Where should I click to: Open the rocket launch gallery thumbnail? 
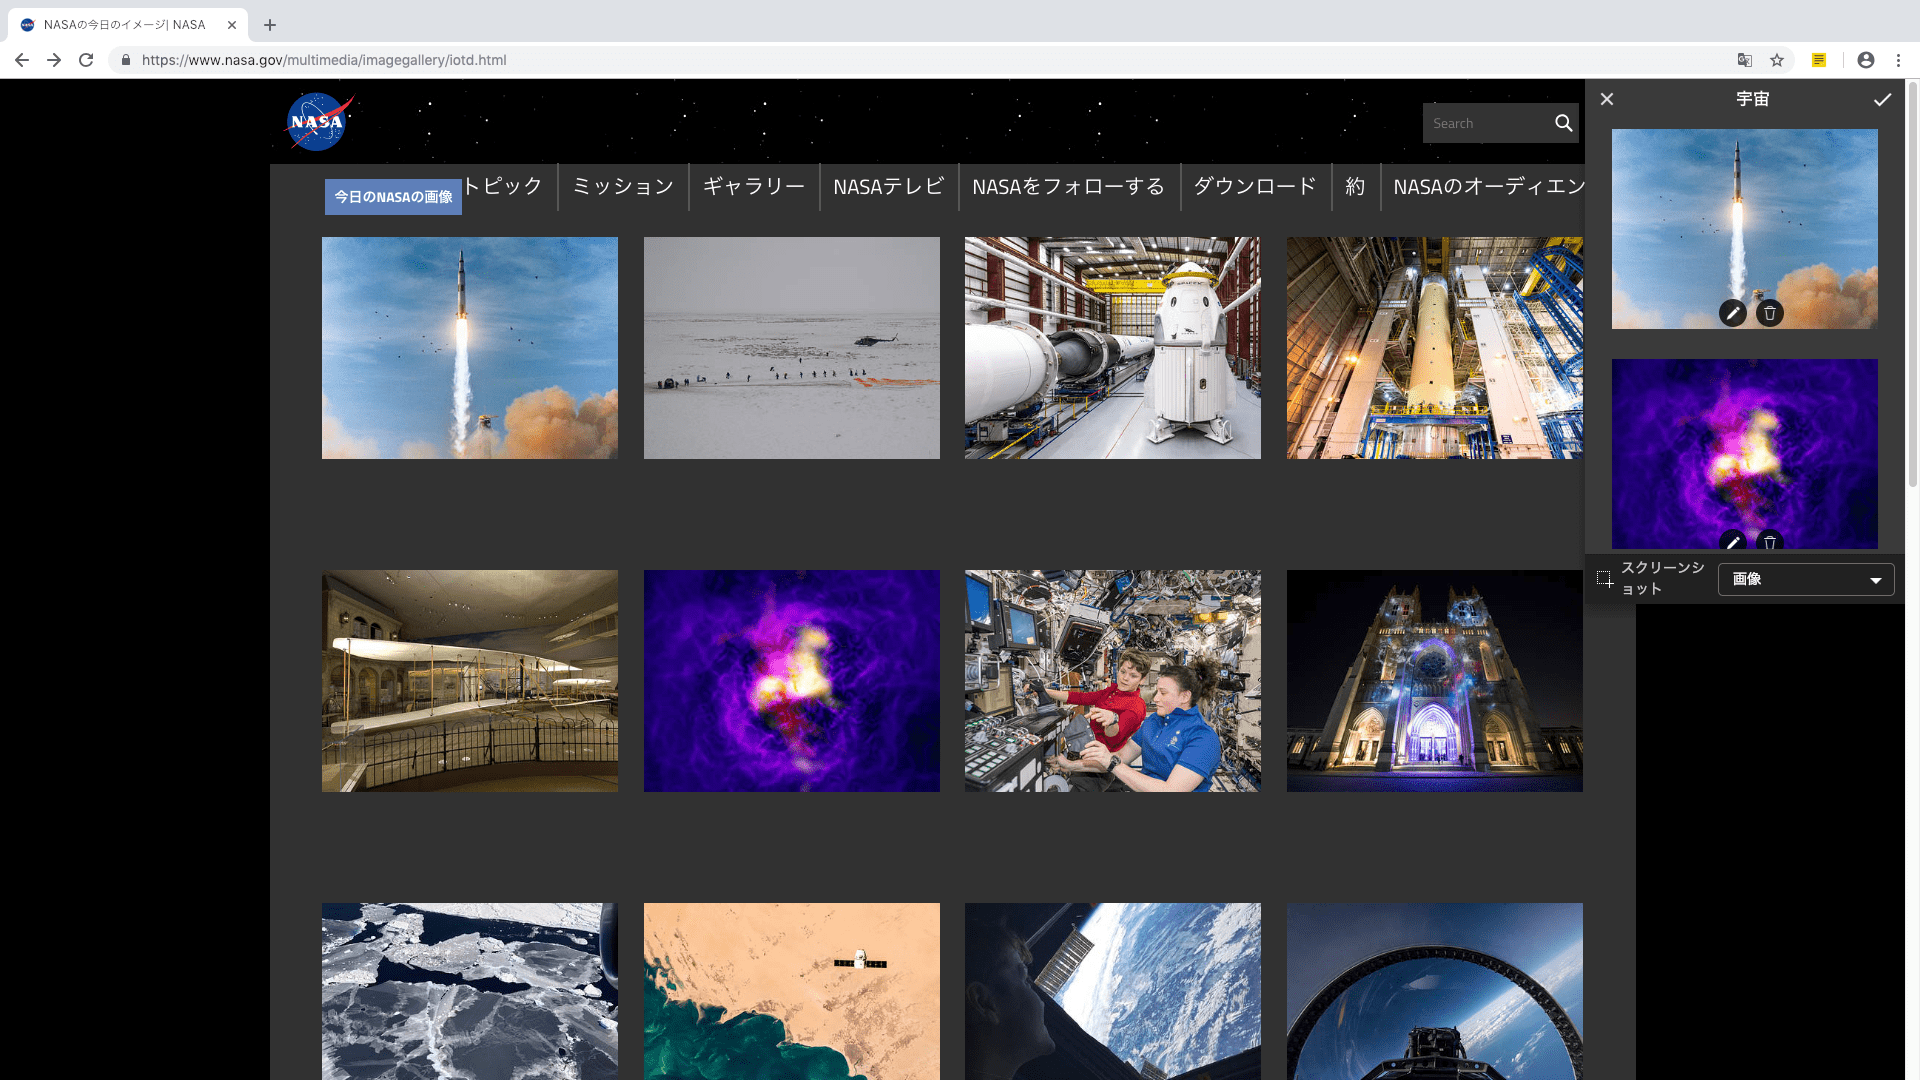click(470, 348)
